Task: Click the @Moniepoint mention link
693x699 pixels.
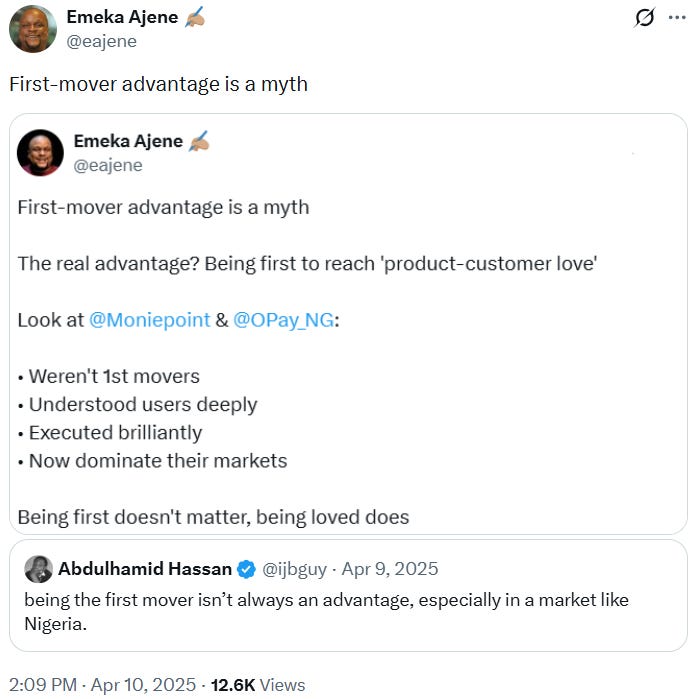Action: (x=150, y=321)
